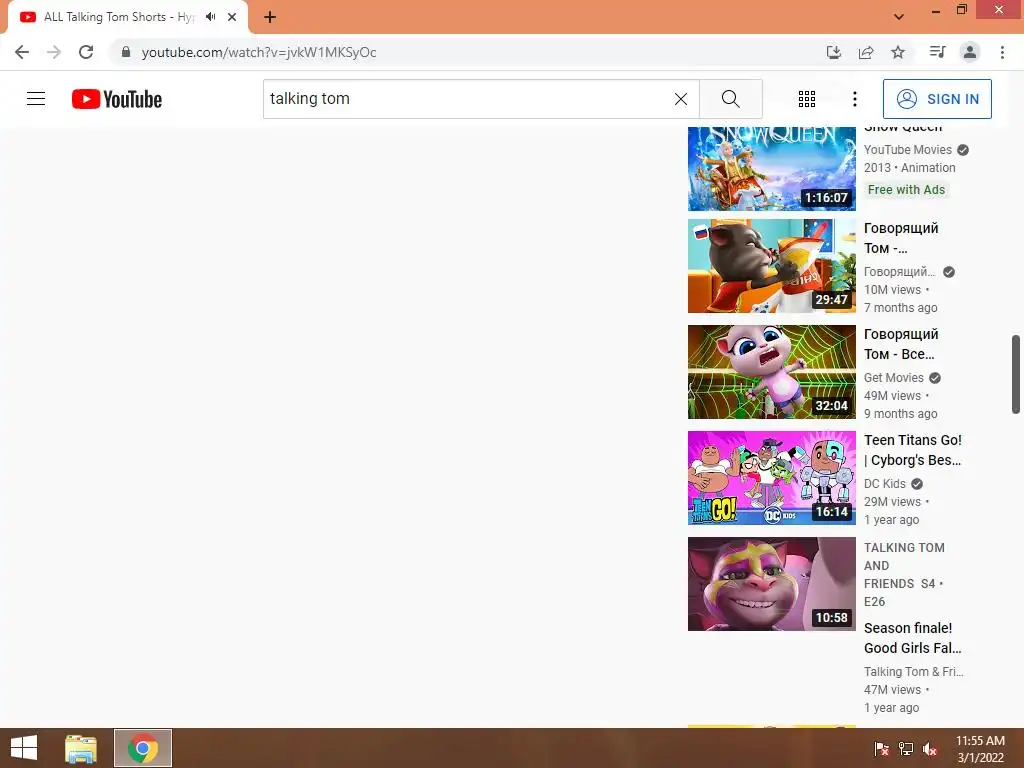Open the title 'Говорящий Том - Все...'
Screen dimensions: 1024x768
point(901,344)
